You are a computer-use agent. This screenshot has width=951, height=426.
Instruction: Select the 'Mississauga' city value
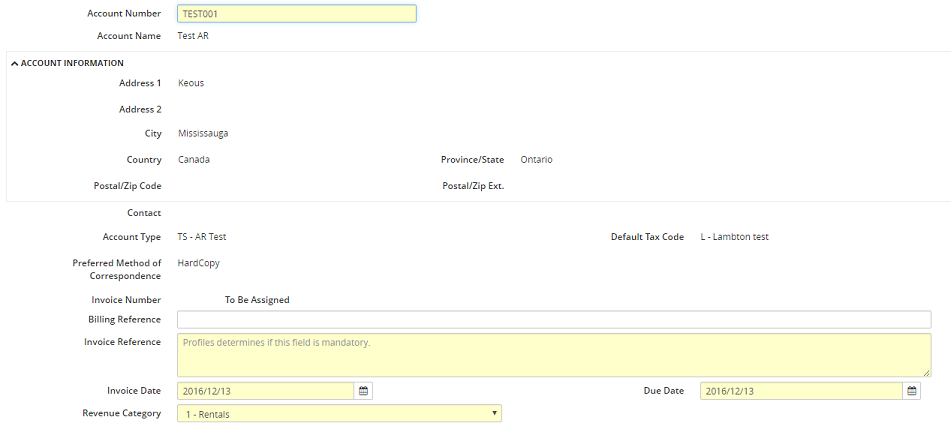click(x=203, y=133)
